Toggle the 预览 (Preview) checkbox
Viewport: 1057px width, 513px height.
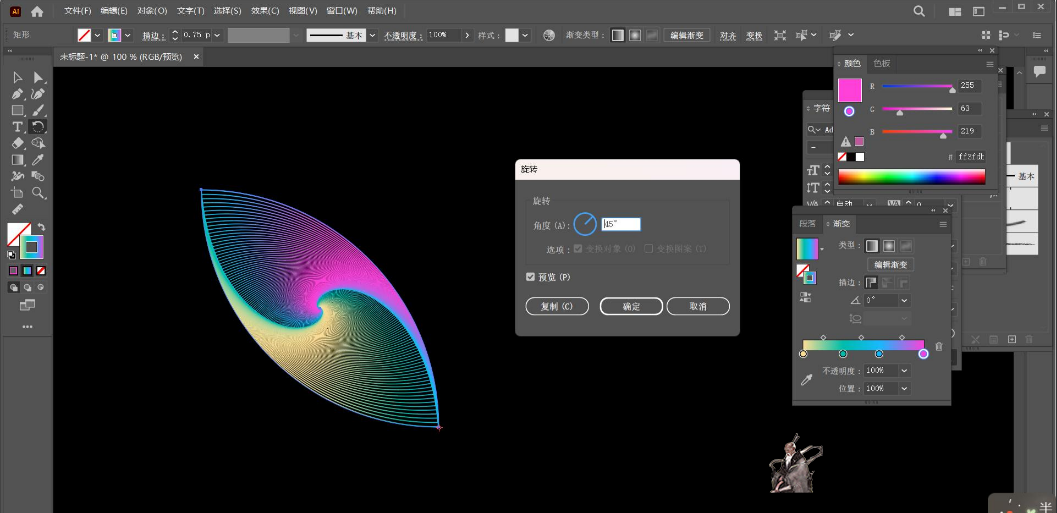[x=530, y=277]
